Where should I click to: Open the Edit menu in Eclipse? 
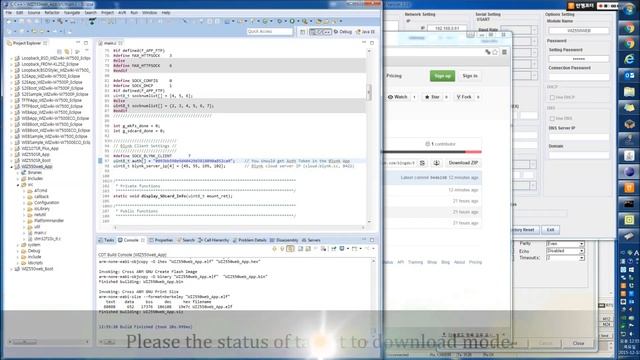19,13
